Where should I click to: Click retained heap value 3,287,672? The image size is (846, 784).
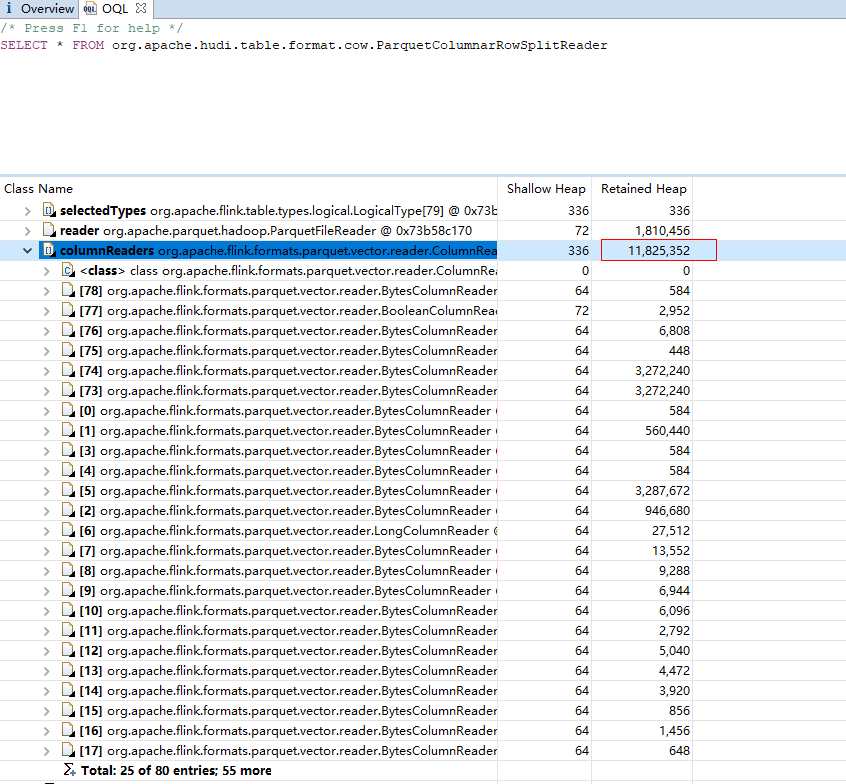pos(663,491)
